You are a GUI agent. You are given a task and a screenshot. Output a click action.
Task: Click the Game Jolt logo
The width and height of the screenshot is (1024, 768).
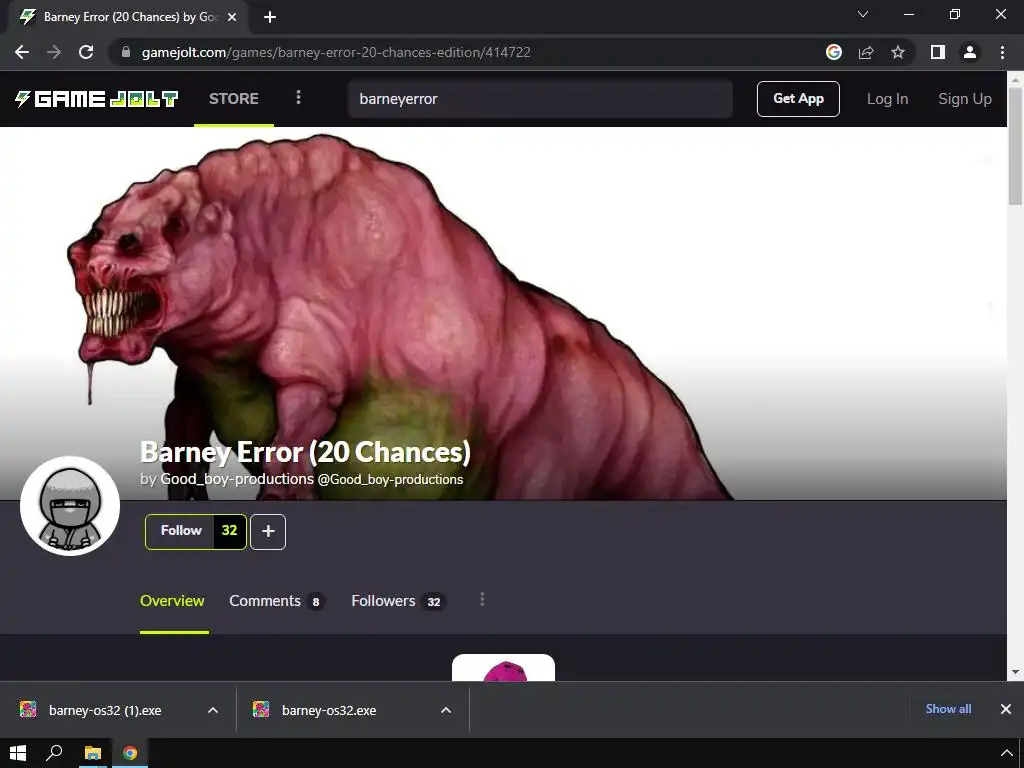tap(97, 99)
